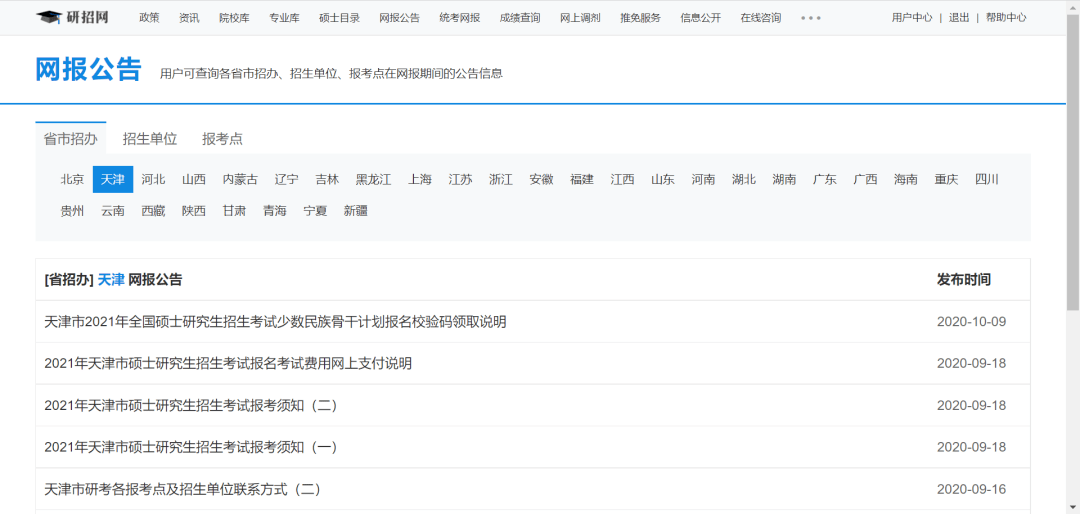This screenshot has width=1080, height=514.
Task: Select 新疆 in the province list
Action: (355, 211)
